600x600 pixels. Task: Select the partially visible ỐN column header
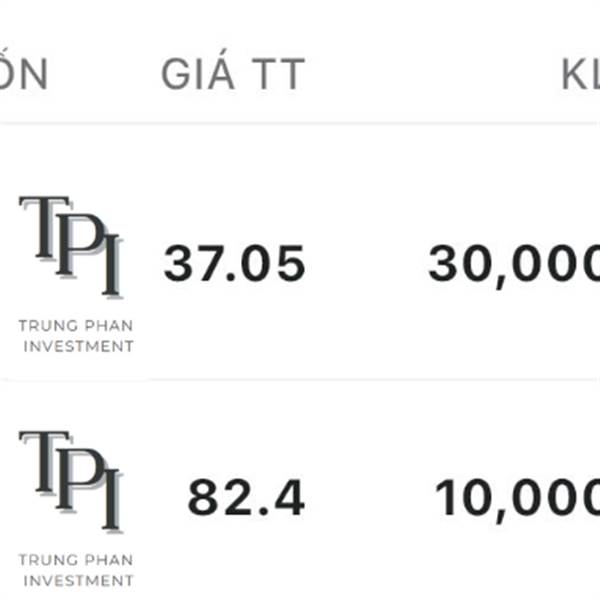[23, 70]
